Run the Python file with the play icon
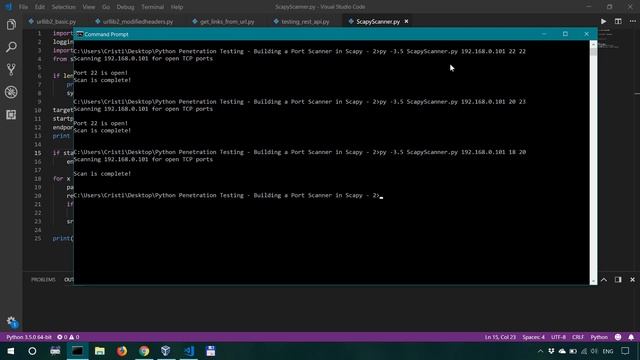The height and width of the screenshot is (360, 640). (x=603, y=21)
